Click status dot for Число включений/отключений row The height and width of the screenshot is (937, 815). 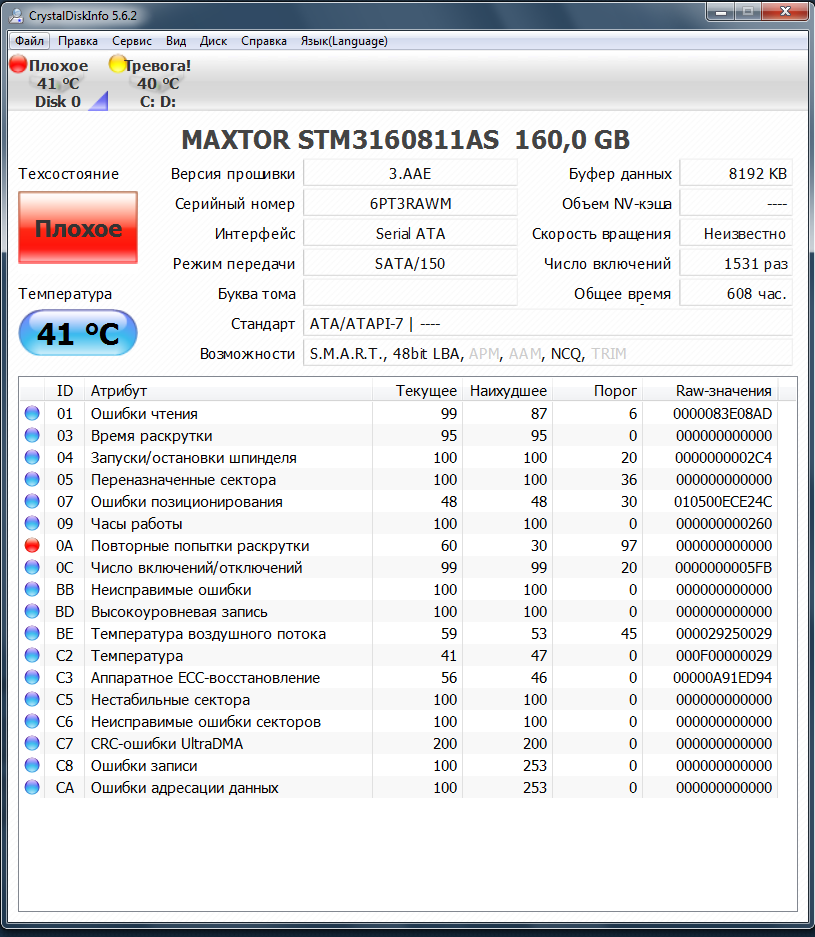[32, 568]
